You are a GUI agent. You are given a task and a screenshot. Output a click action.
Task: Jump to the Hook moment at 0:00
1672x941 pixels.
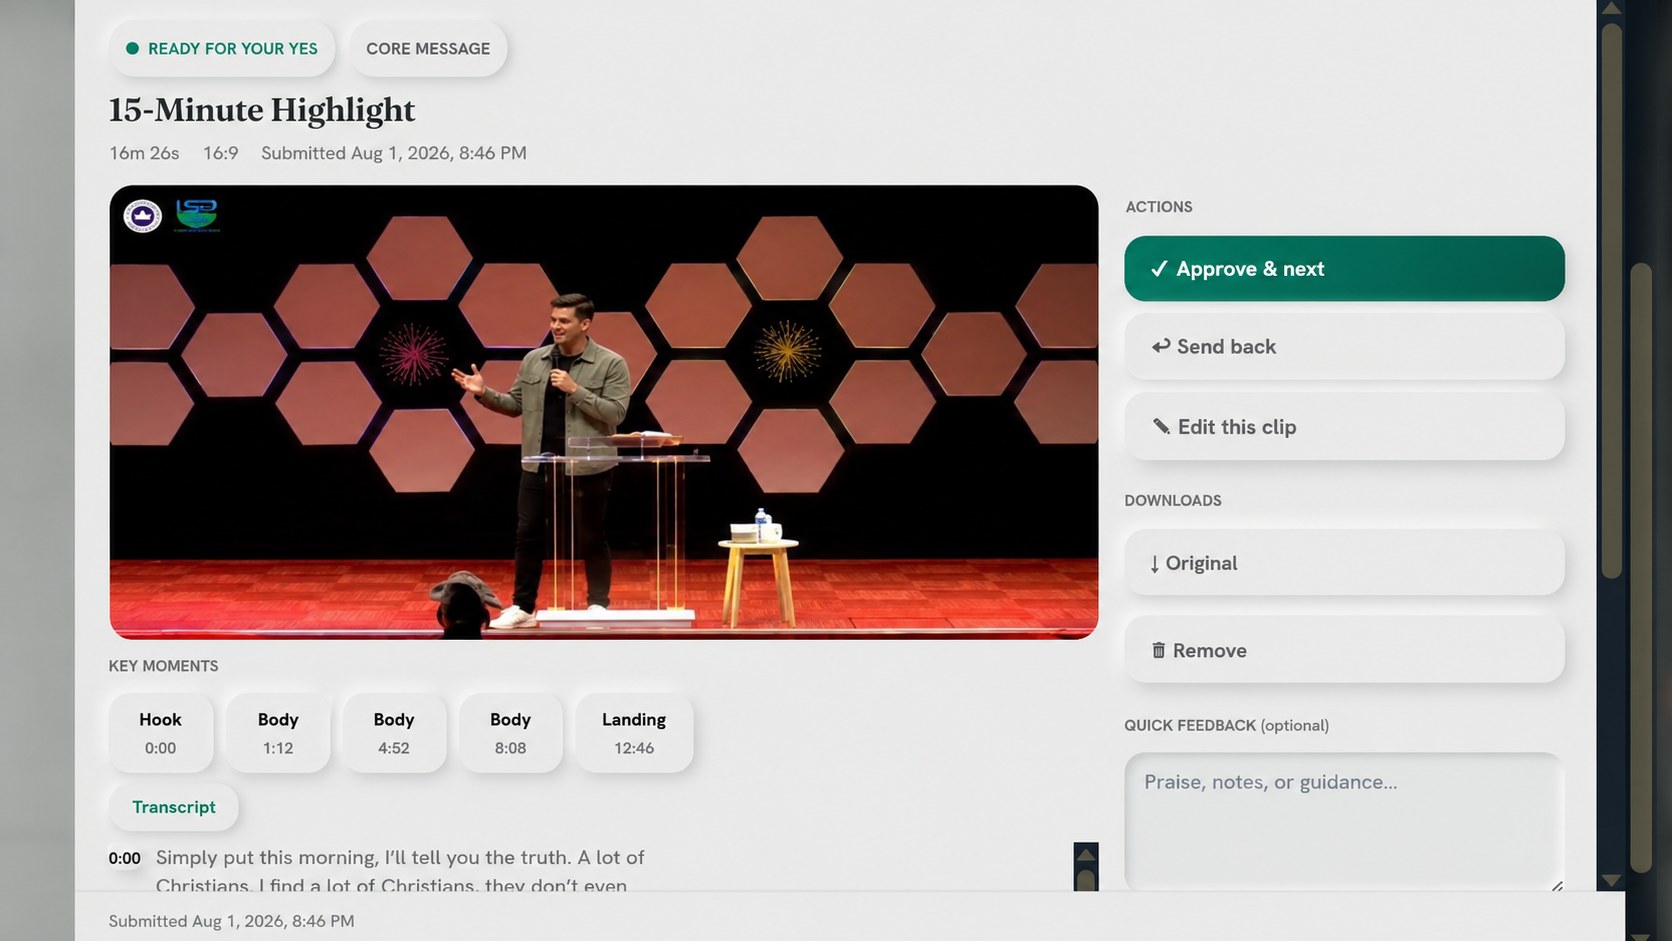(160, 733)
